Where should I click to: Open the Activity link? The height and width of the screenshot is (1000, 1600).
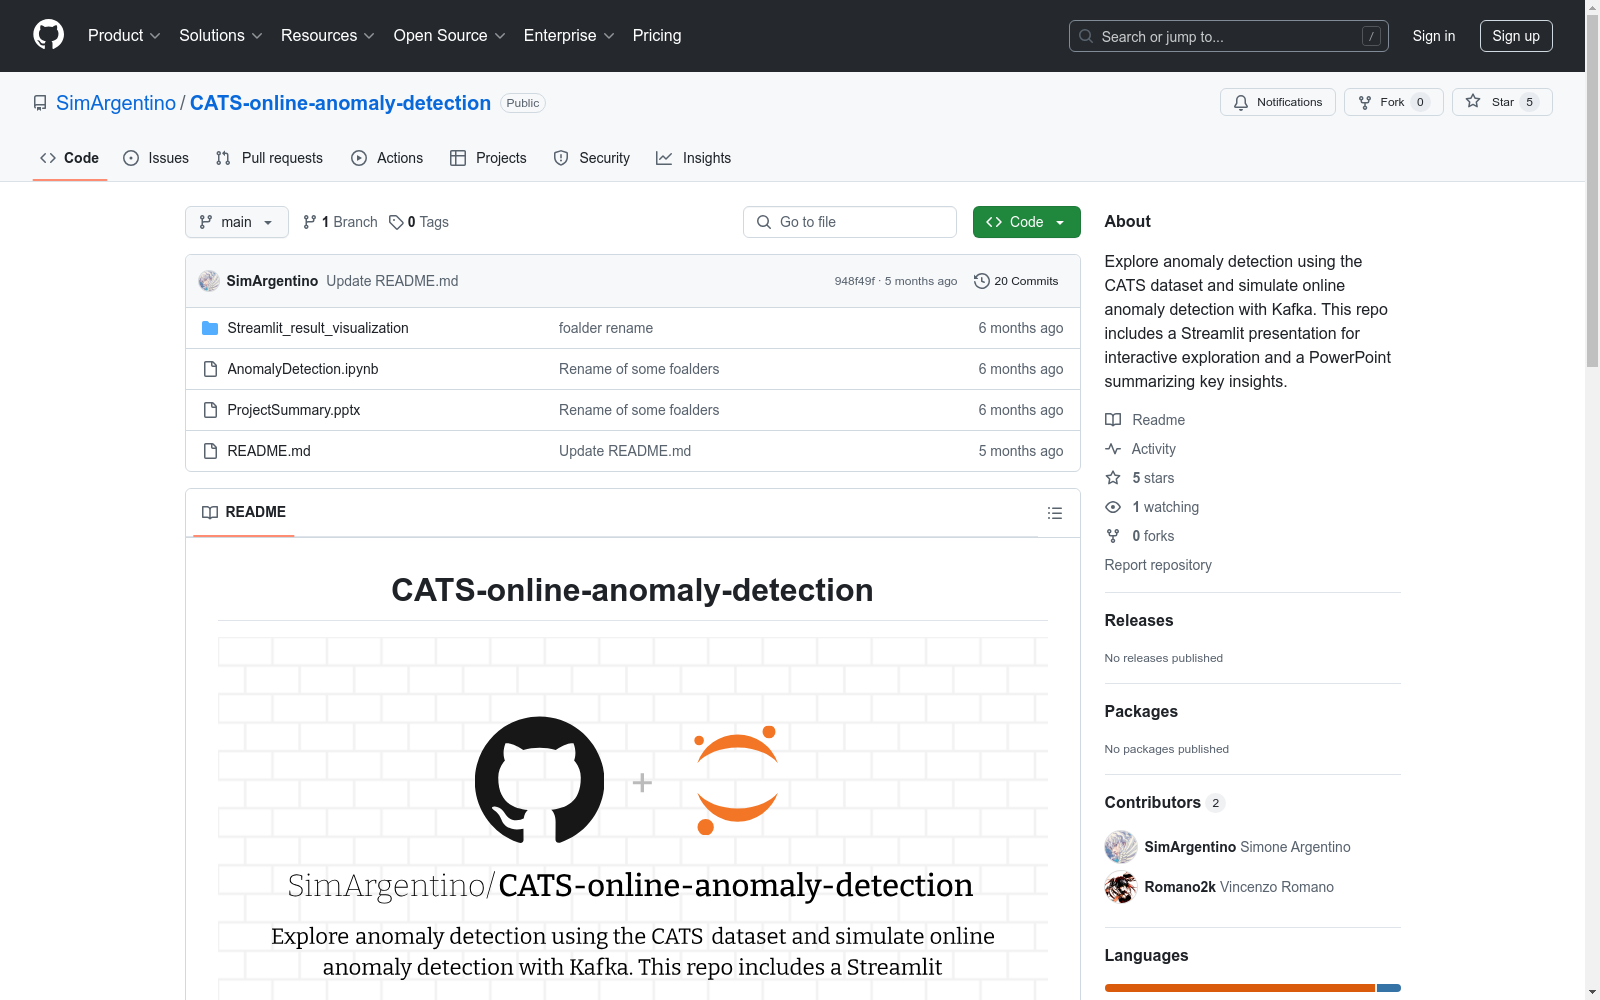[x=1153, y=449]
